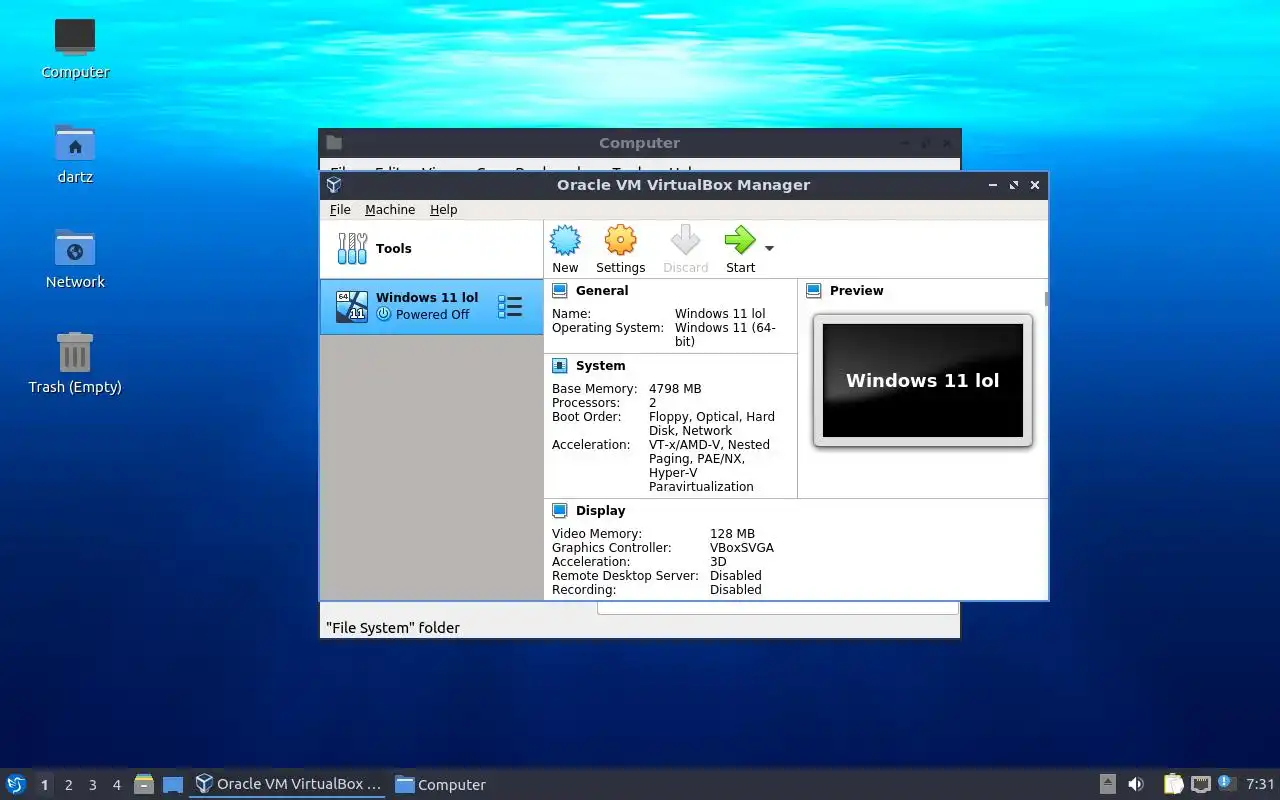Image resolution: width=1280 pixels, height=800 pixels.
Task: Open the update notification tray icon
Action: tap(1227, 784)
